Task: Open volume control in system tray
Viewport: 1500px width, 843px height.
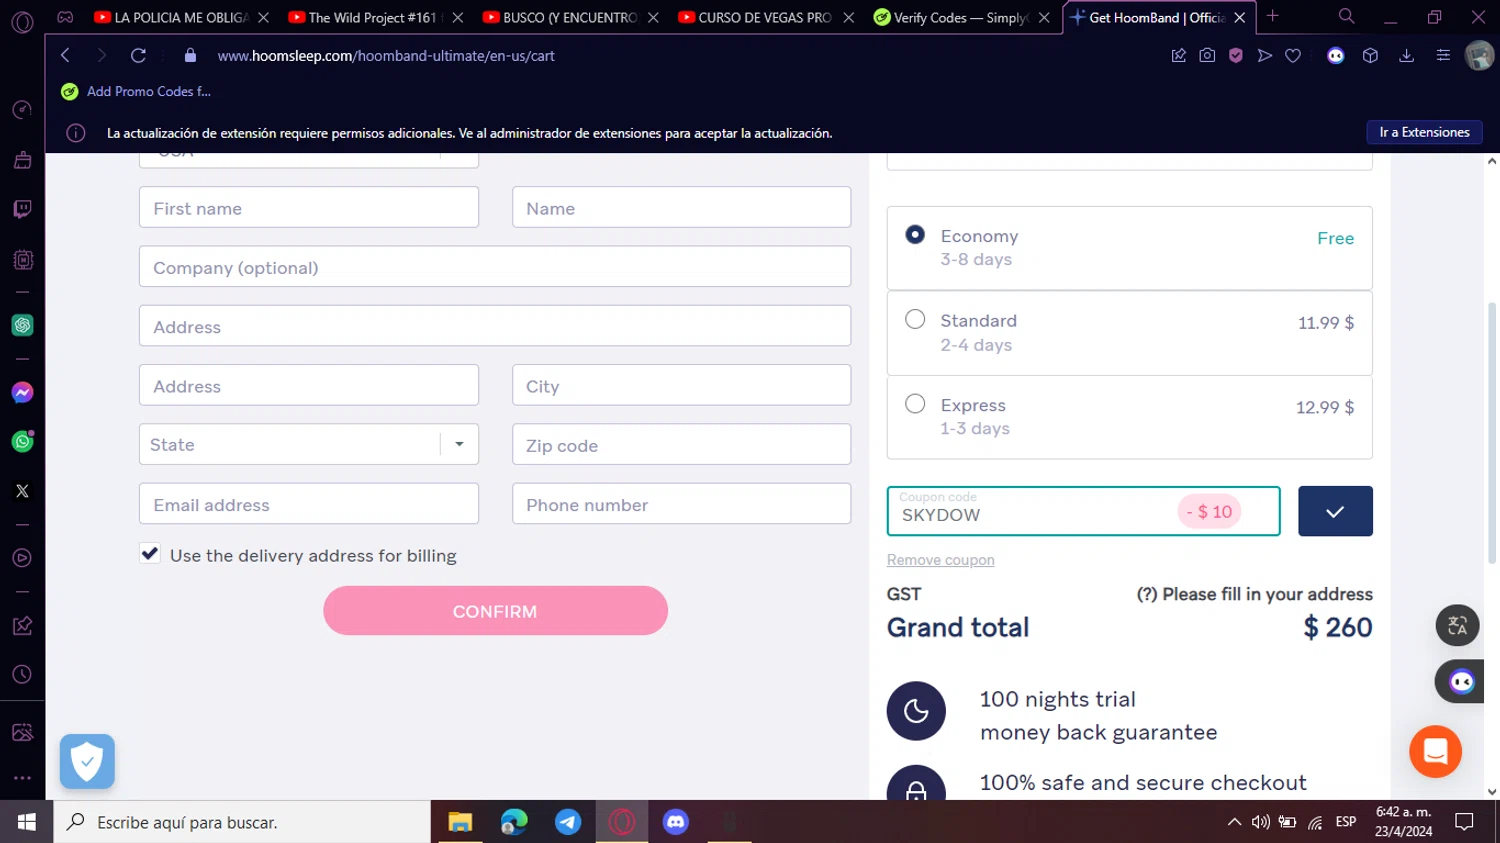Action: [1261, 822]
